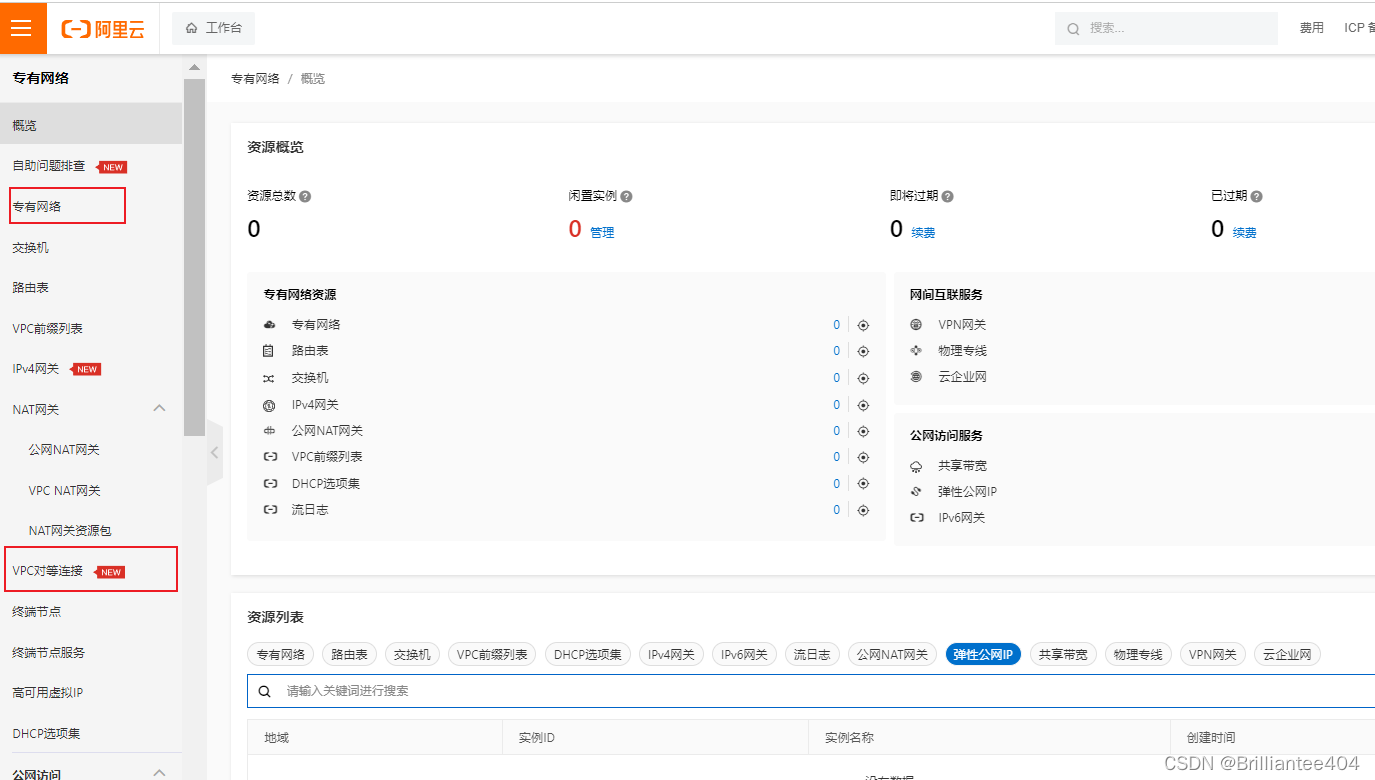Image resolution: width=1375 pixels, height=780 pixels.
Task: Open 概览 in the sidebar
Action: [x=91, y=125]
